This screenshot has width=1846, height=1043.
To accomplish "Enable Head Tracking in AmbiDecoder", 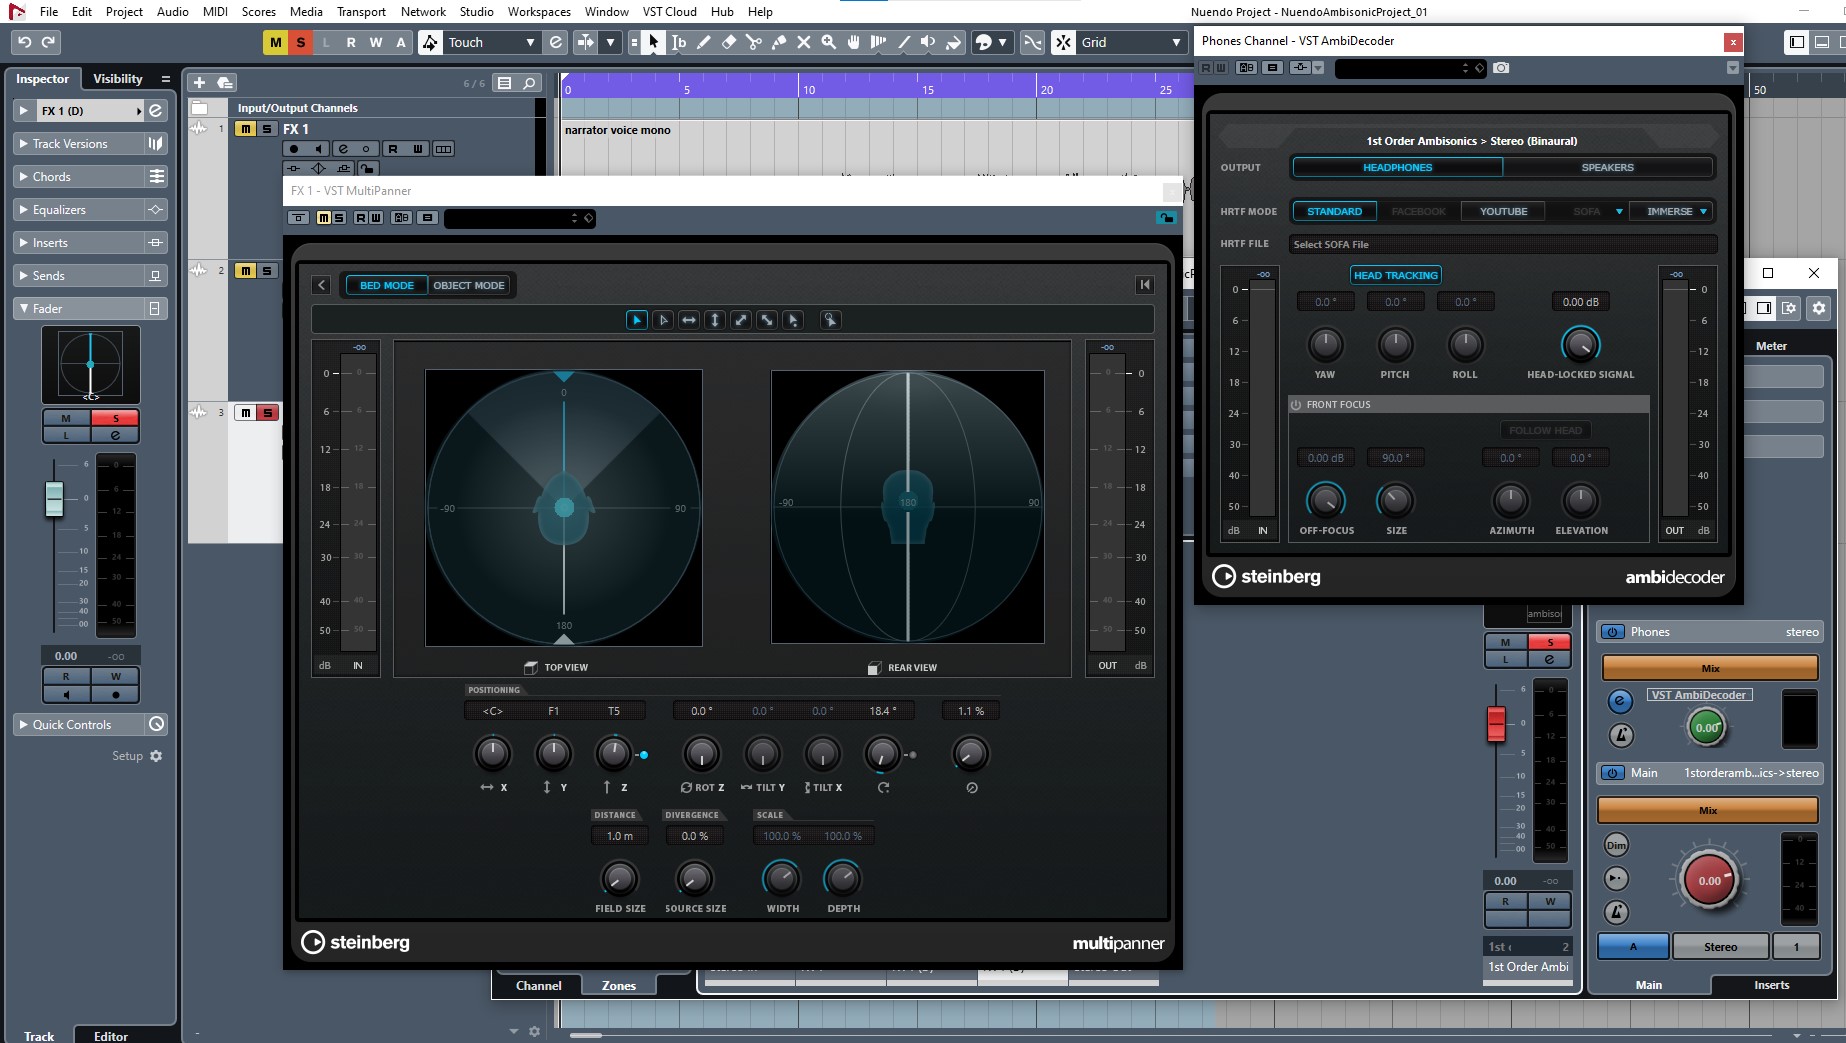I will (x=1395, y=275).
